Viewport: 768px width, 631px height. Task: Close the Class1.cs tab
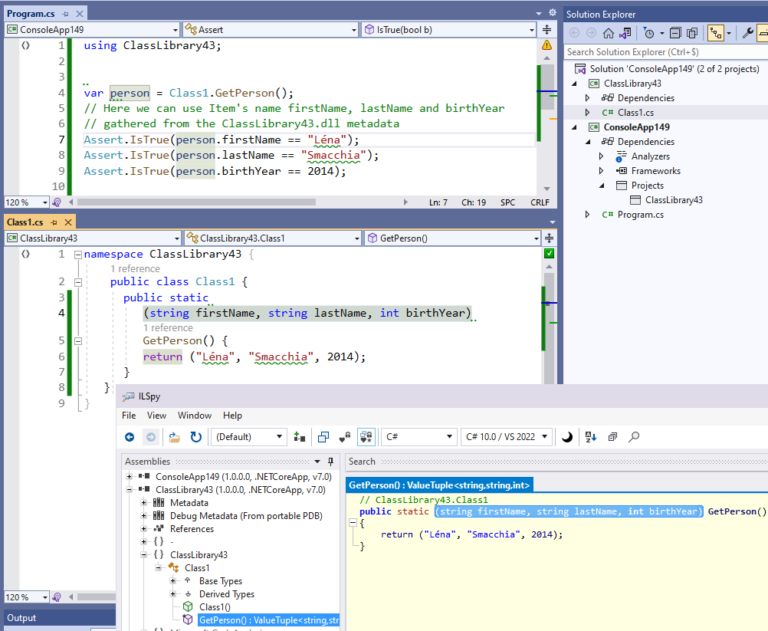68,222
